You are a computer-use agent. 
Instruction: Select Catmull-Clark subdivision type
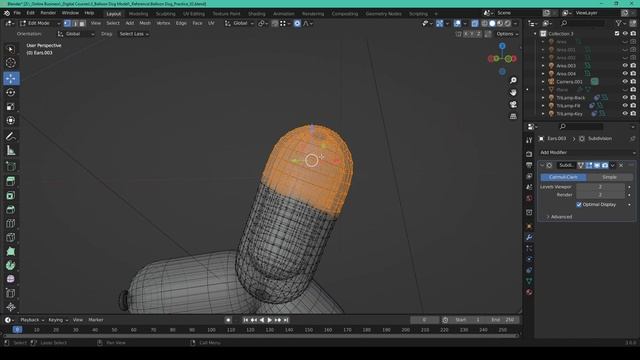(563, 177)
